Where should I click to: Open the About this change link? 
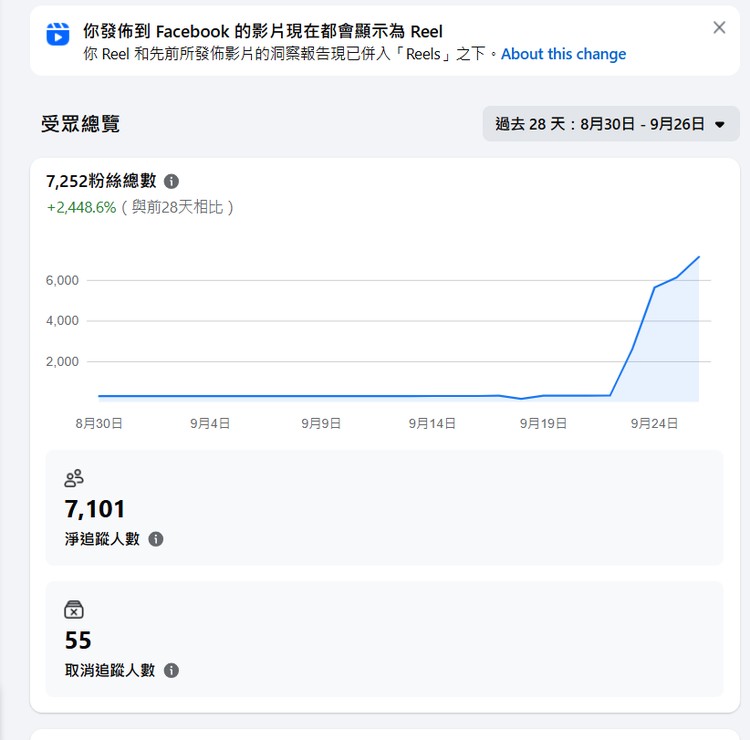pyautogui.click(x=563, y=54)
